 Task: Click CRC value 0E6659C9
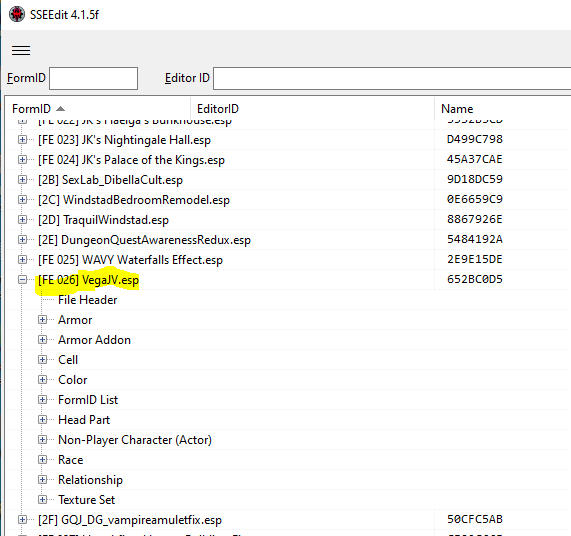tap(475, 199)
